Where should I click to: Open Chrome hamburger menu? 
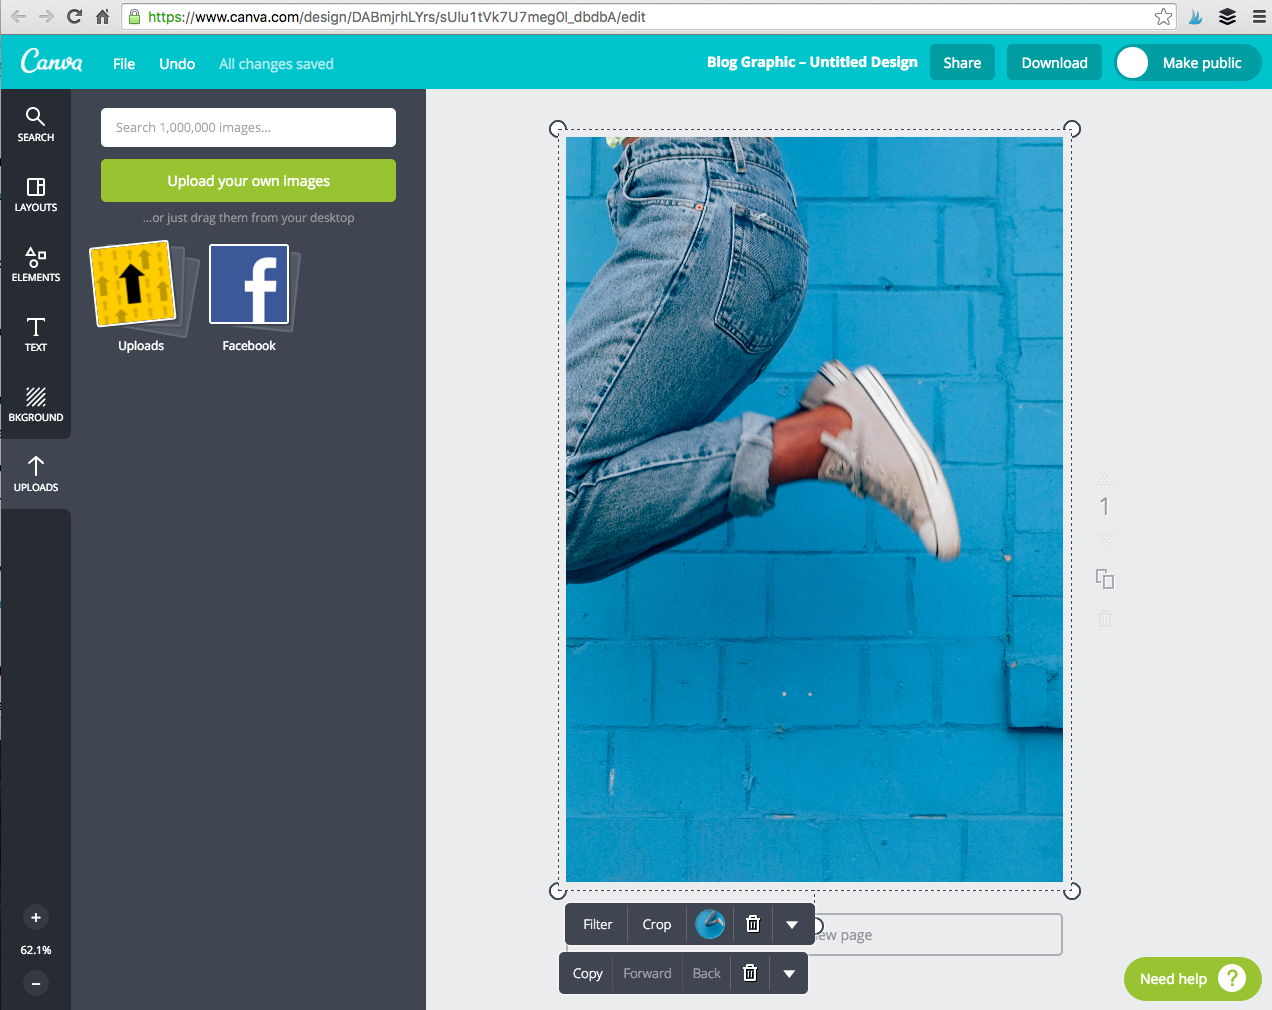tap(1259, 16)
